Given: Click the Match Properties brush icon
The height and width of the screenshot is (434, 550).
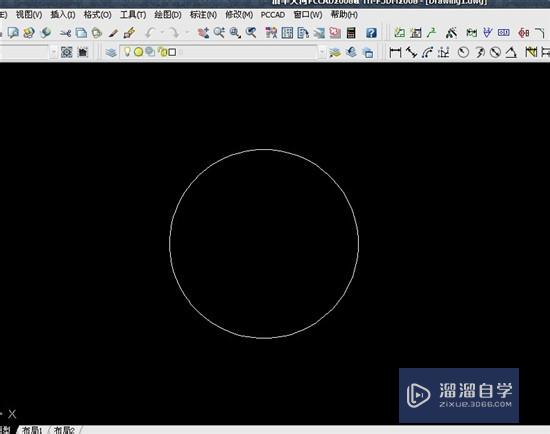Looking at the screenshot, I should (113, 33).
